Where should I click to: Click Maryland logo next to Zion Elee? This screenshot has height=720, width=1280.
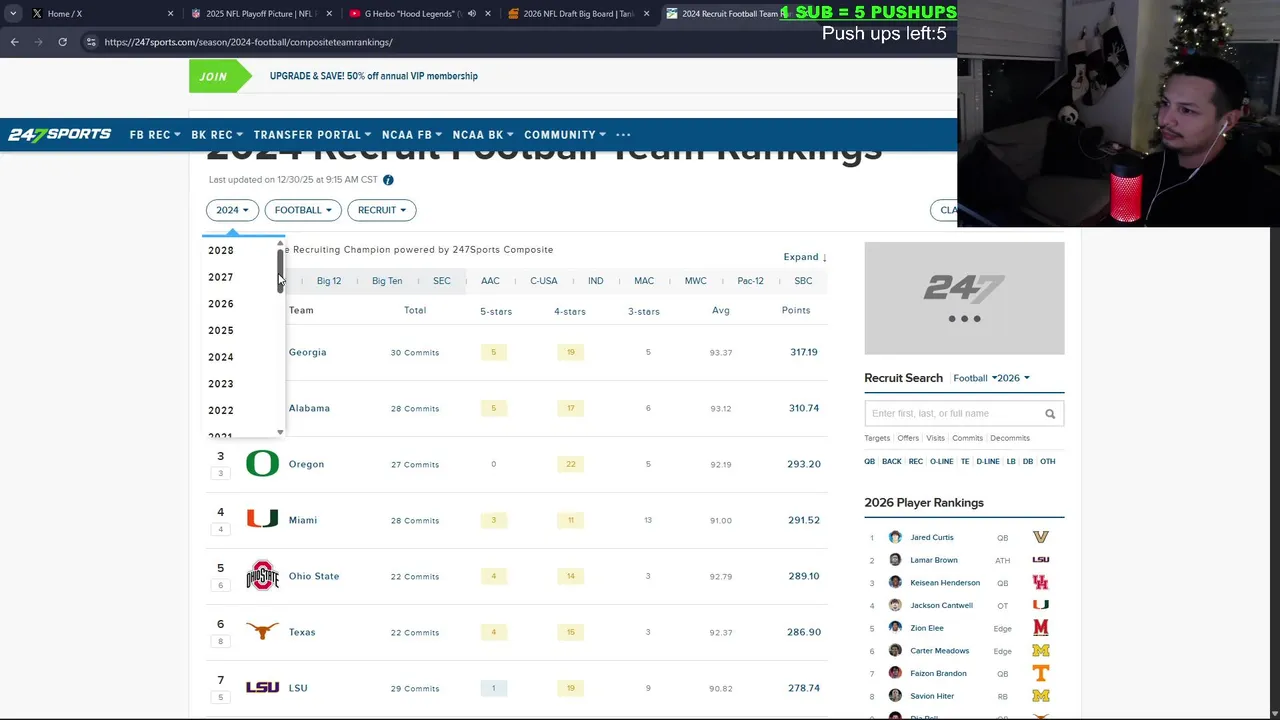(x=1041, y=628)
